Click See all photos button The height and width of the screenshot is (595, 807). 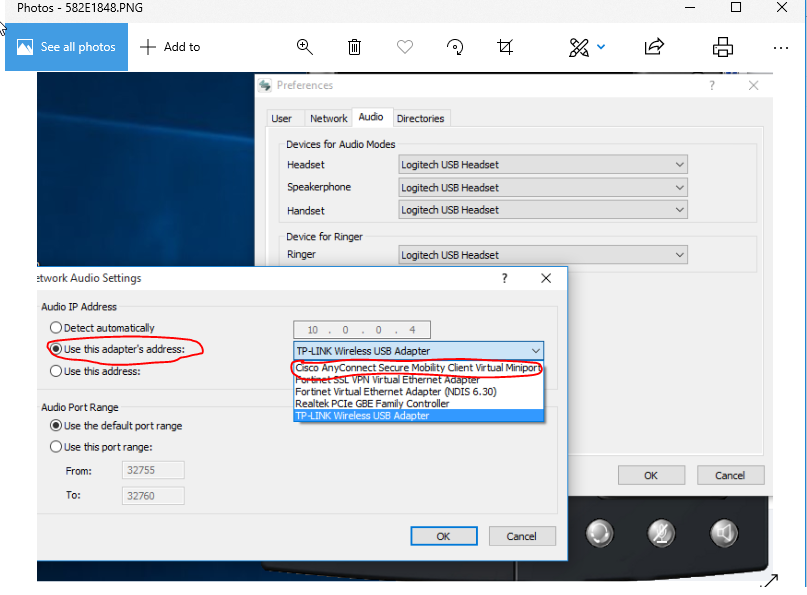66,47
